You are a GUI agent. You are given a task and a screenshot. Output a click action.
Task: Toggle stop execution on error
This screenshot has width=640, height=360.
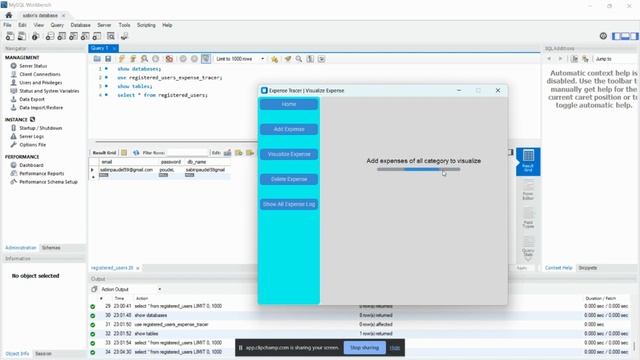(x=169, y=59)
